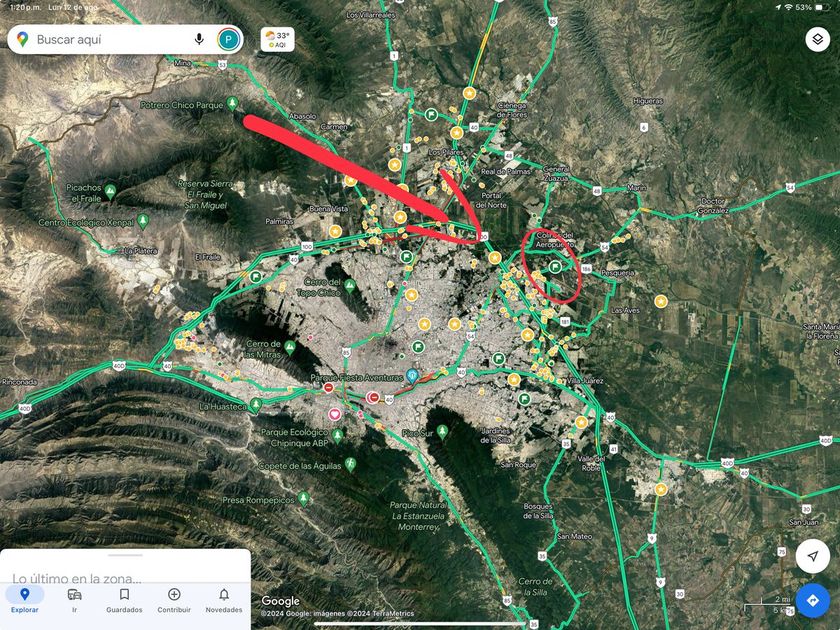The width and height of the screenshot is (840, 630).
Task: Tap the pink heart saved place marker
Action: (335, 414)
